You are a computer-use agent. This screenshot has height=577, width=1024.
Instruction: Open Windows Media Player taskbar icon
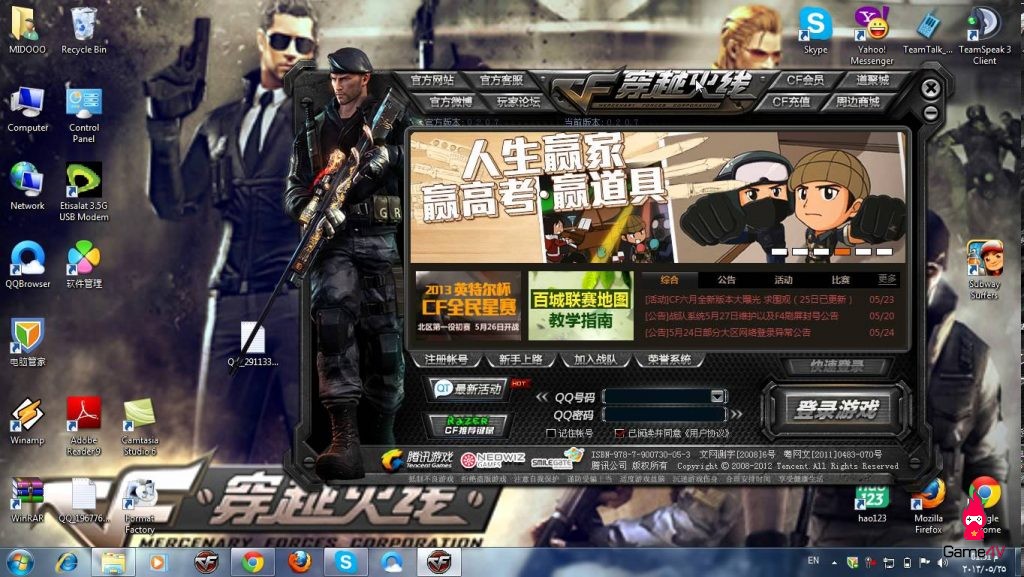(x=157, y=562)
